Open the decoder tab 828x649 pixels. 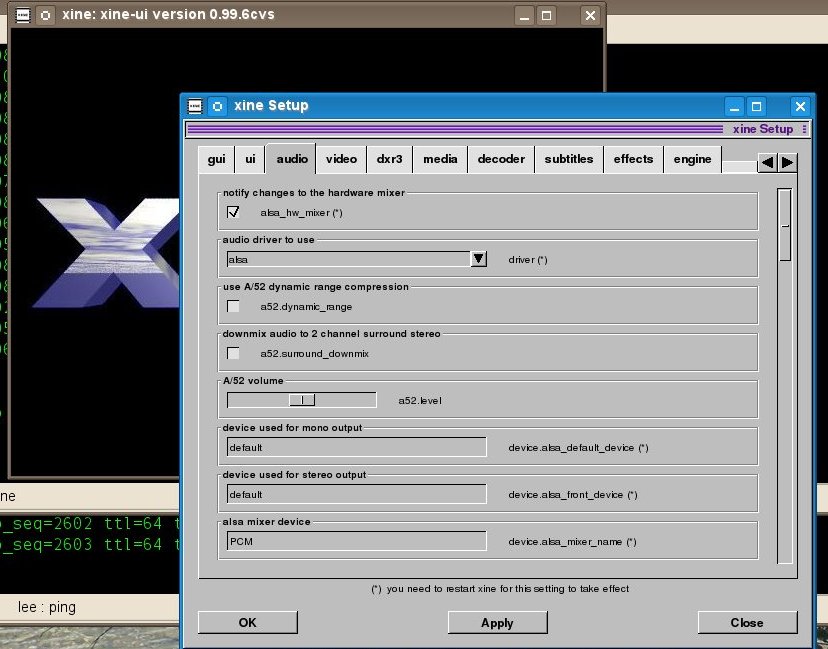(501, 159)
